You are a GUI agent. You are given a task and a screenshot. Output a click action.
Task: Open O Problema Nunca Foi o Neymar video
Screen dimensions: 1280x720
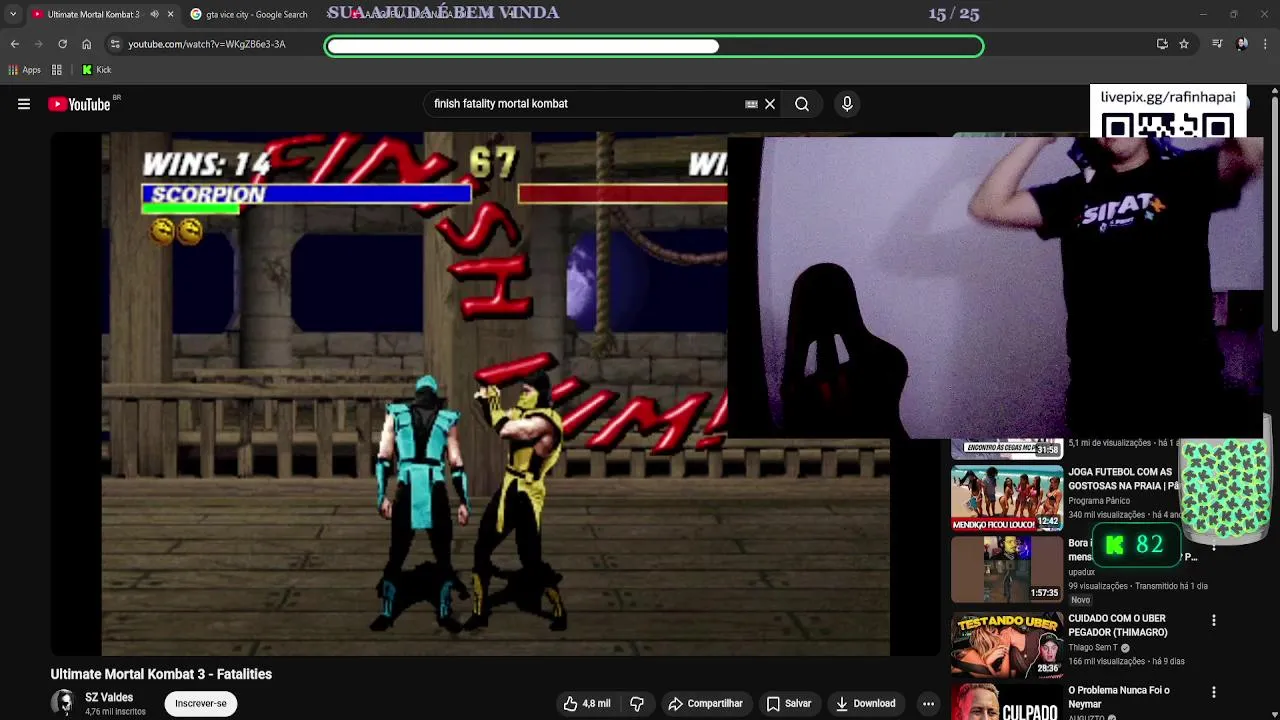pyautogui.click(x=1118, y=697)
